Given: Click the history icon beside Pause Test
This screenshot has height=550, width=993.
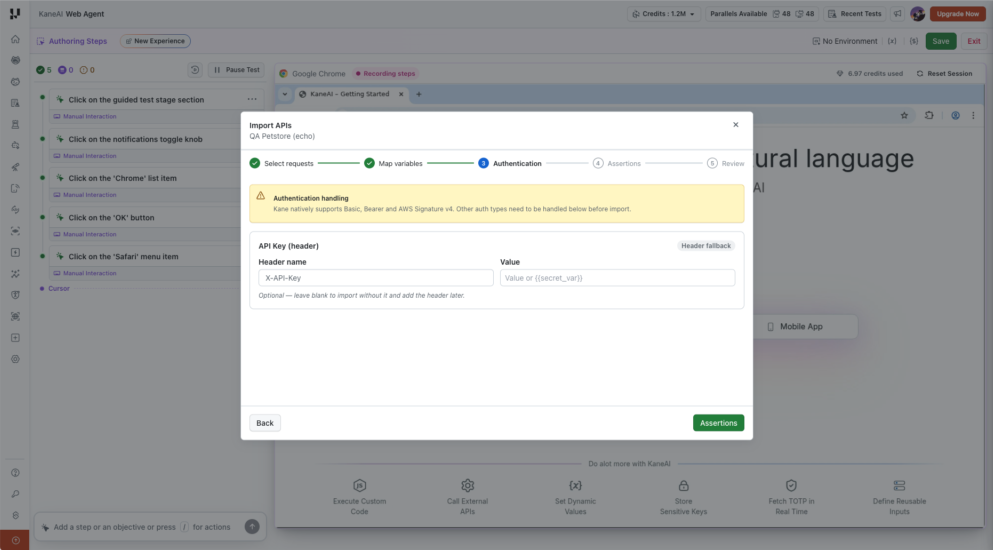Looking at the screenshot, I should pos(195,70).
